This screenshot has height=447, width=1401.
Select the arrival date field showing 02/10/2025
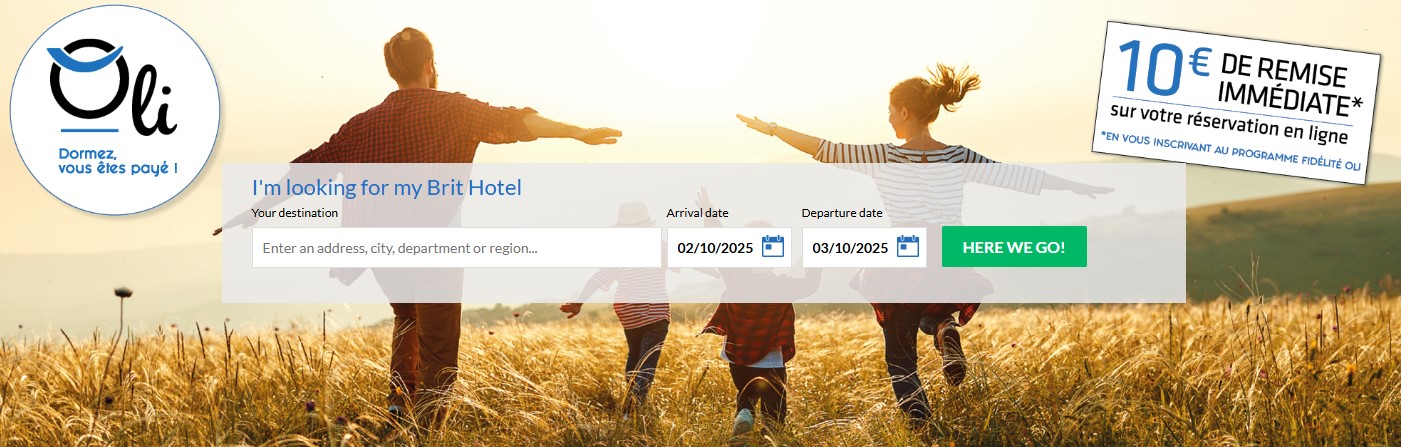coord(729,247)
